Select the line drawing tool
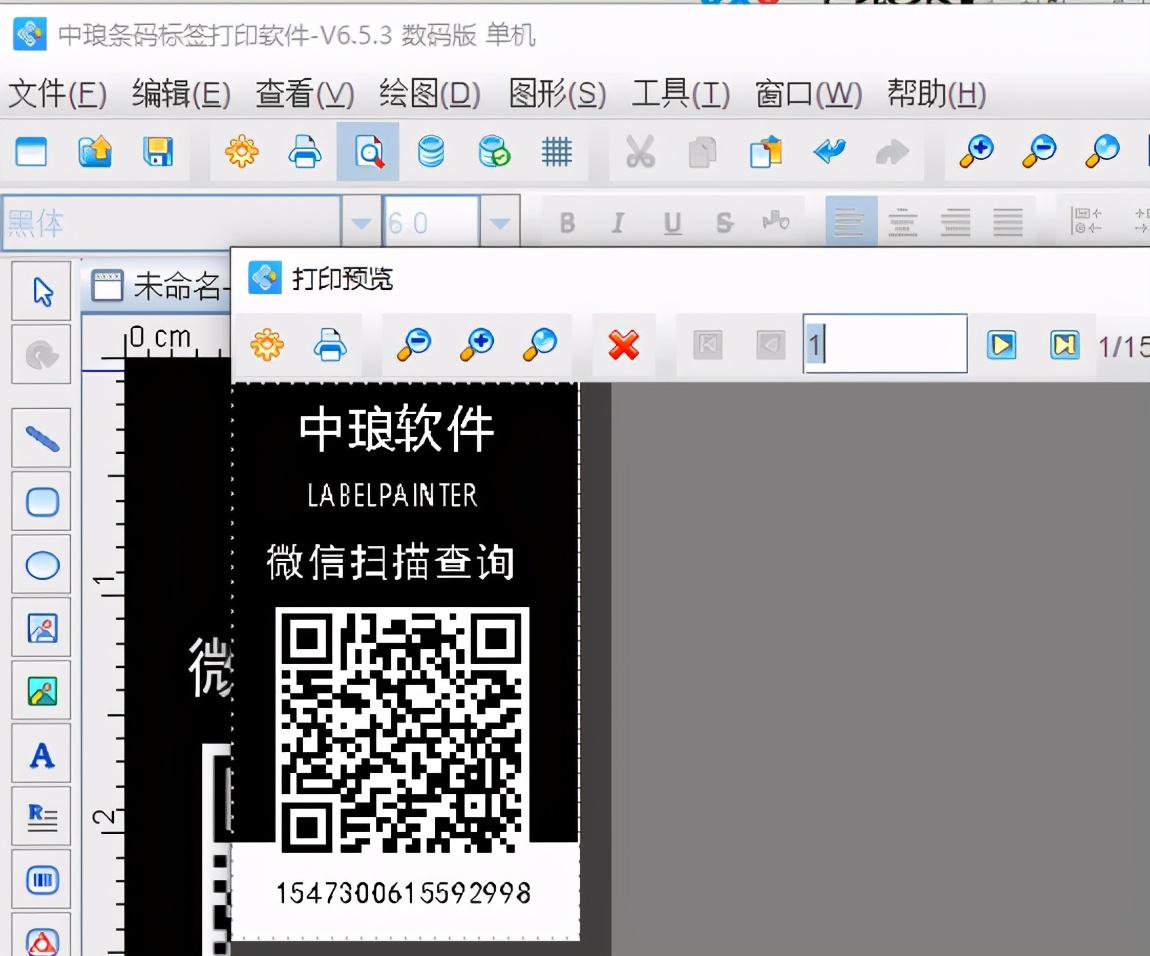Image resolution: width=1150 pixels, height=956 pixels. pos(40,437)
